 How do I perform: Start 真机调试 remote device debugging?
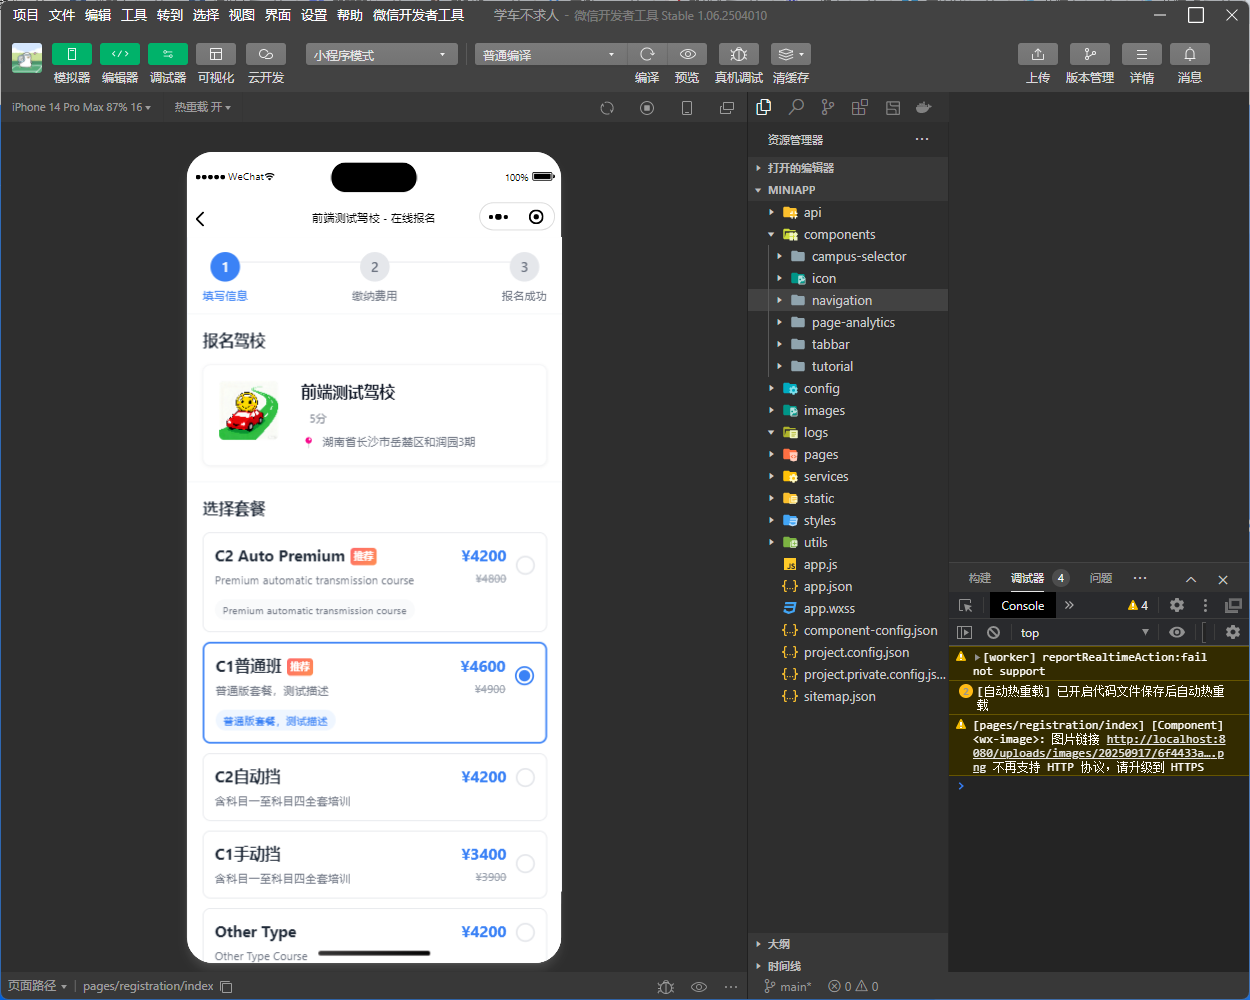coord(739,54)
